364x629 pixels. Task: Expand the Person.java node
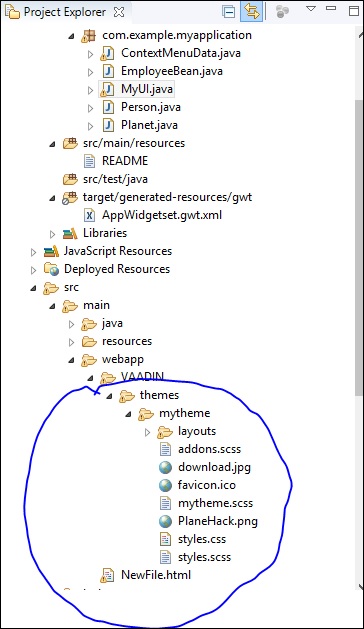click(91, 108)
